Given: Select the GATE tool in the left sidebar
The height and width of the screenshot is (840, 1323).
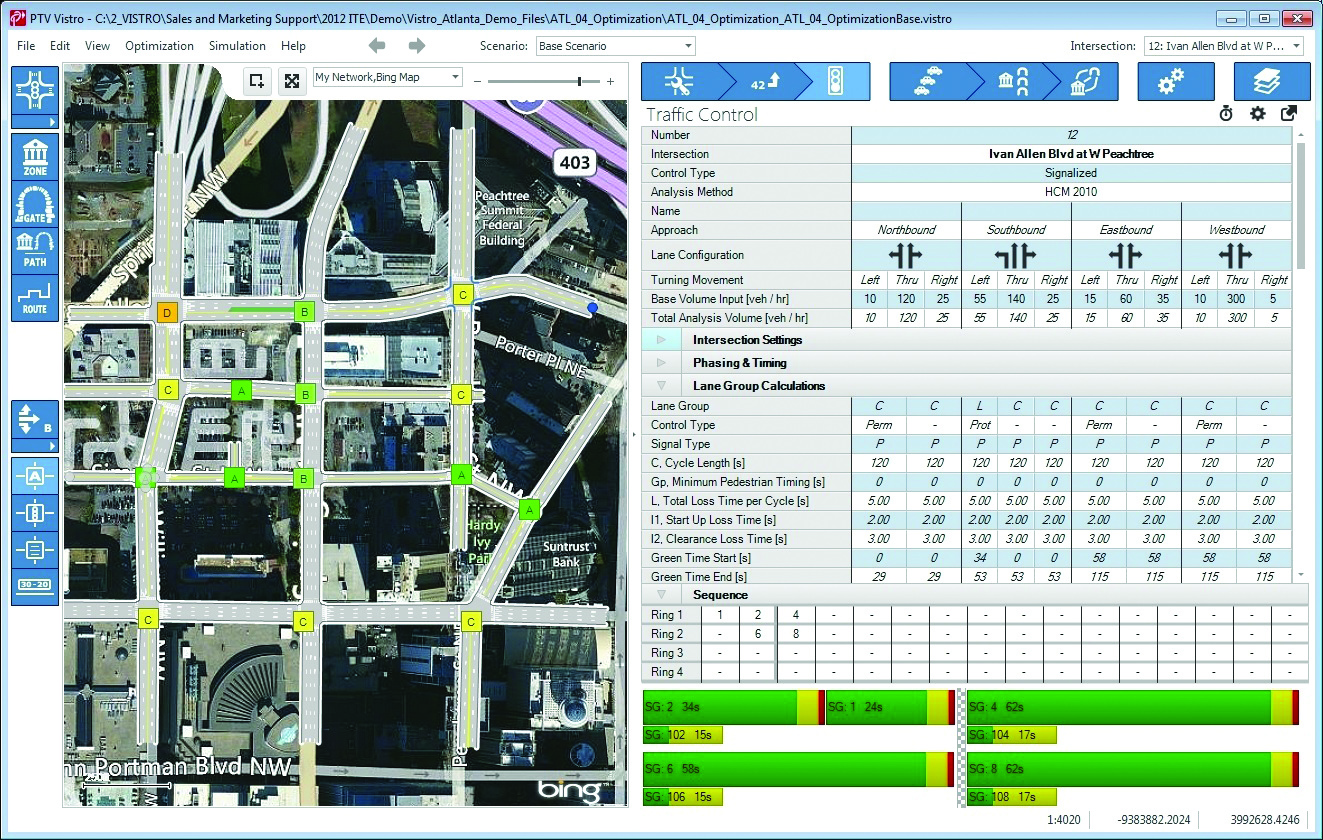Looking at the screenshot, I should coord(34,203).
